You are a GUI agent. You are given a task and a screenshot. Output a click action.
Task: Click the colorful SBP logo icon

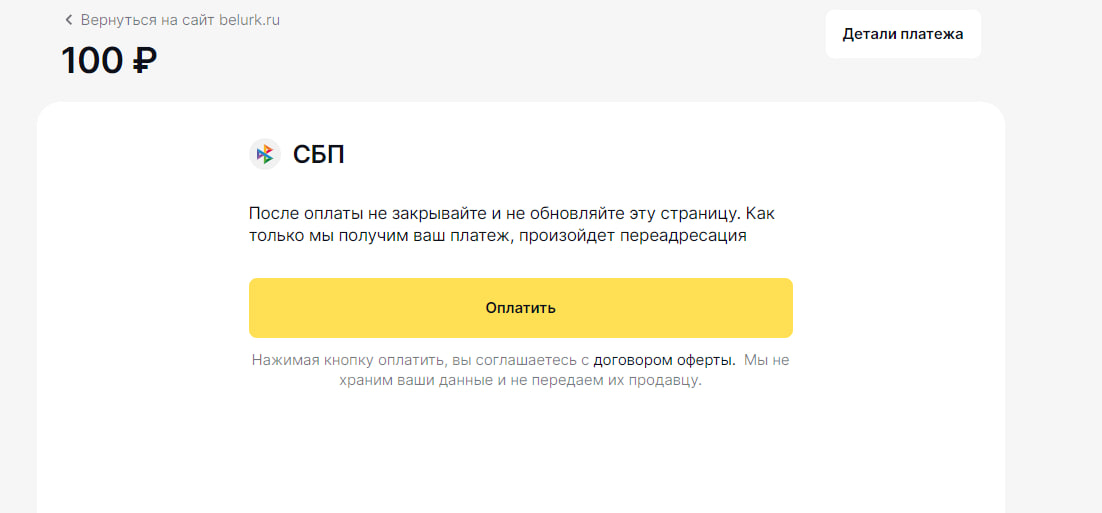[x=265, y=154]
